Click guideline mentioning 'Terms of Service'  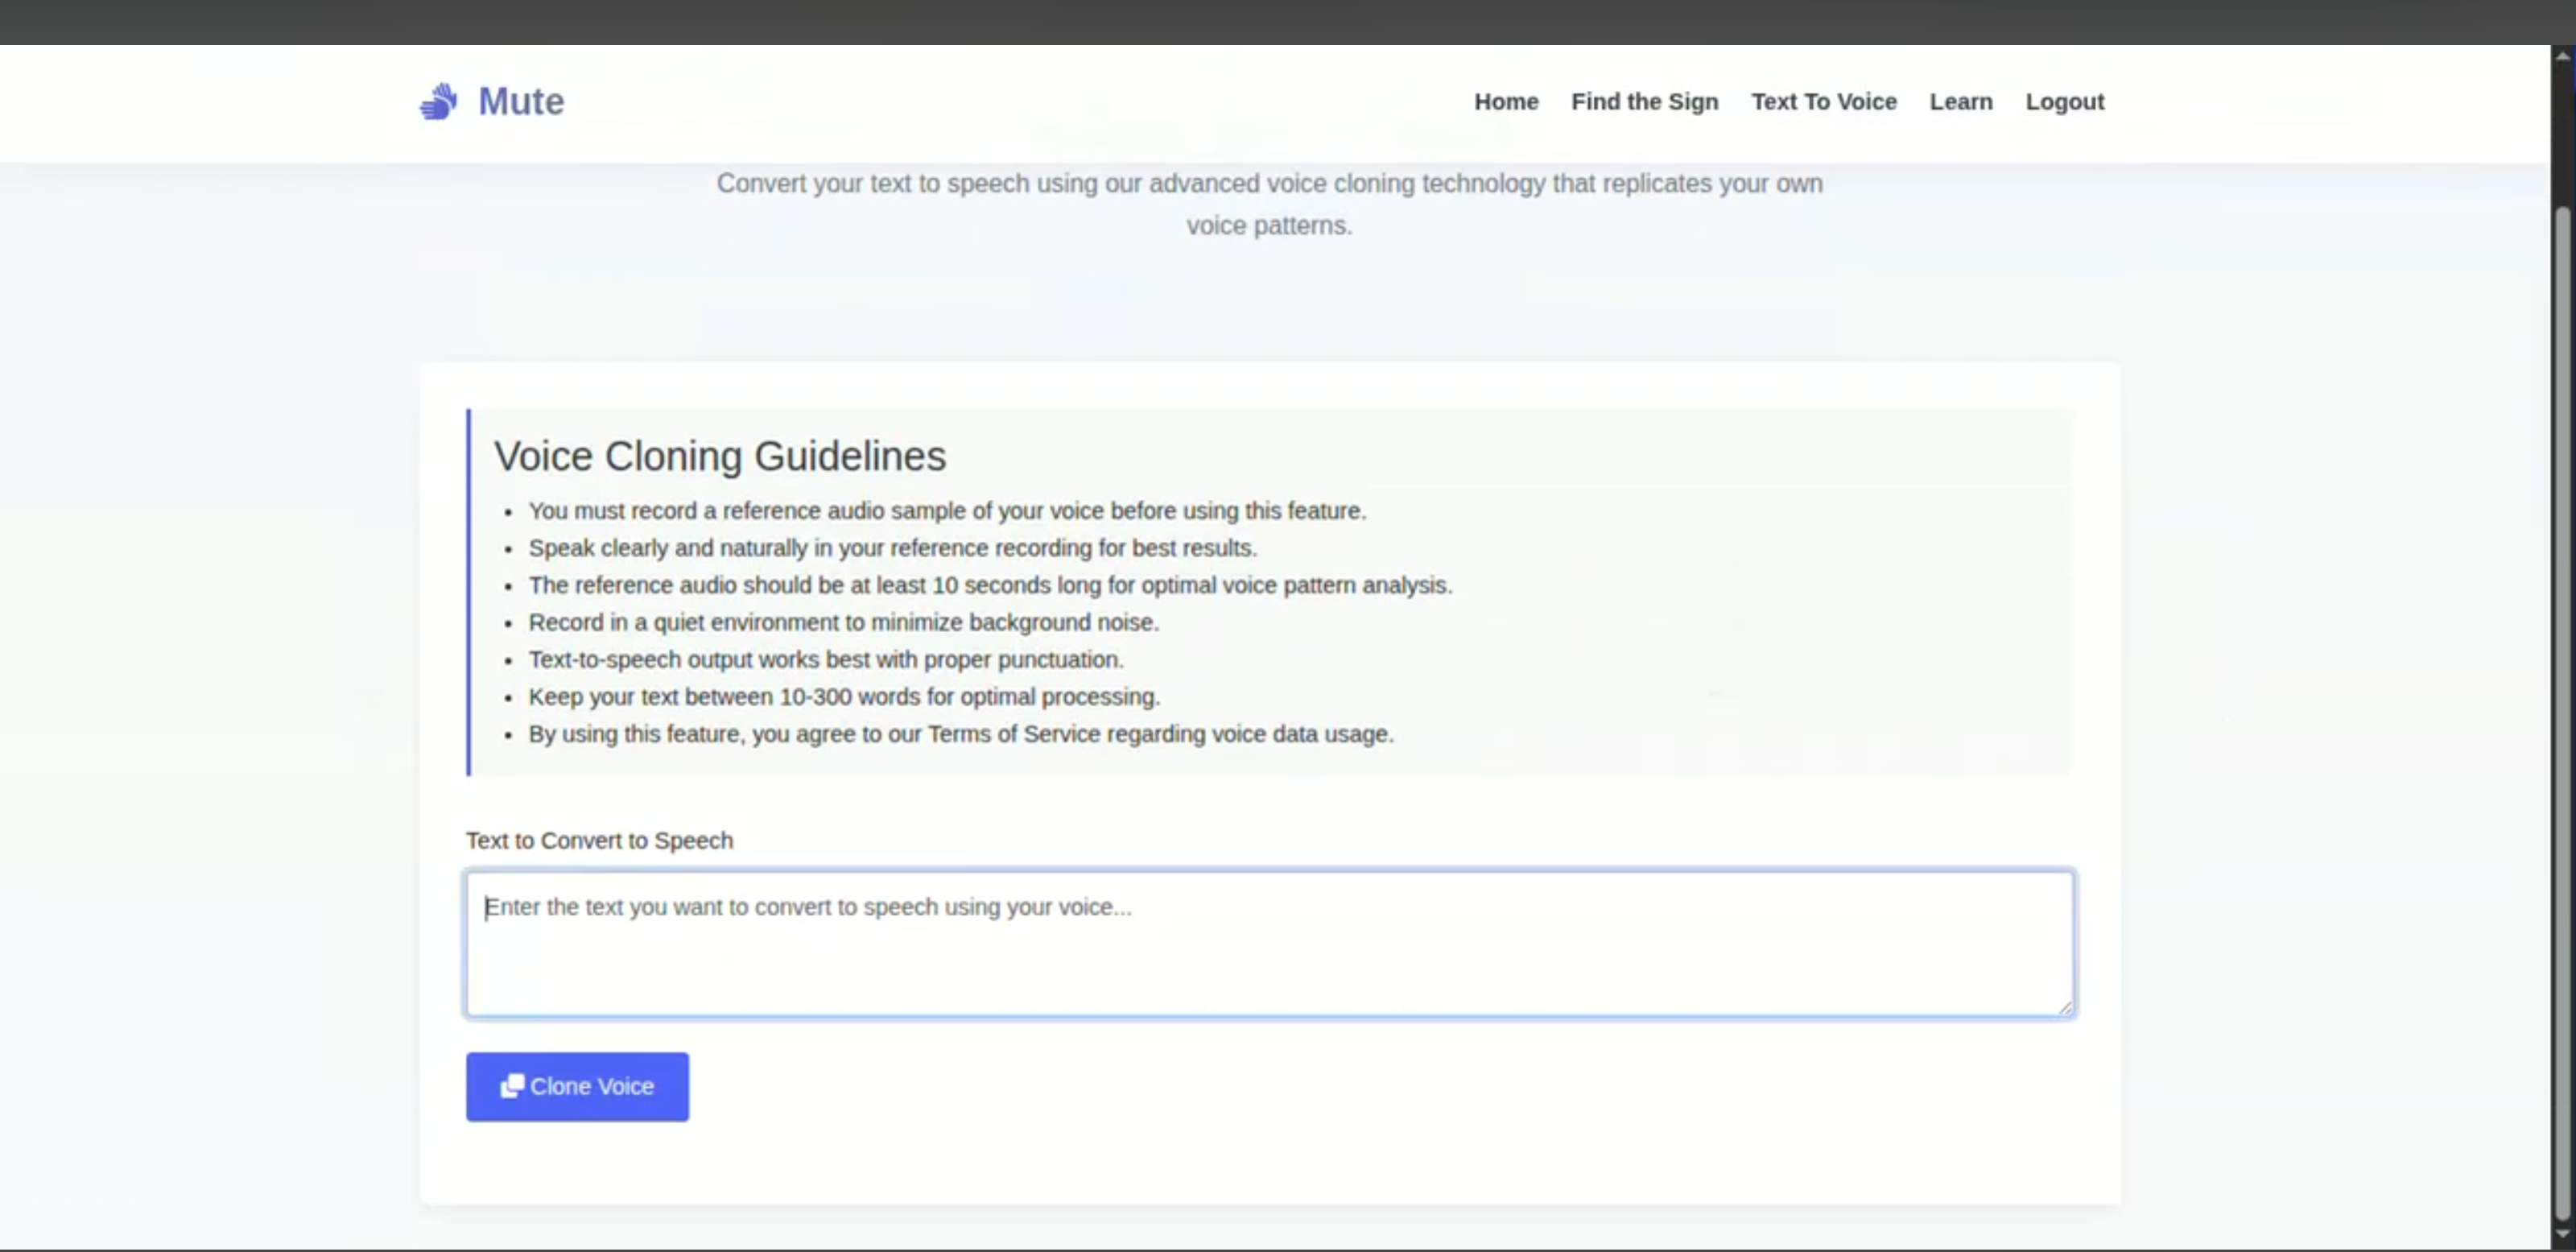click(x=961, y=734)
